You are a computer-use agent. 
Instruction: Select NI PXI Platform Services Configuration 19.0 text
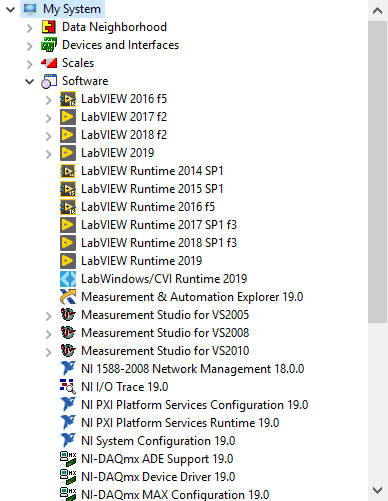[195, 405]
